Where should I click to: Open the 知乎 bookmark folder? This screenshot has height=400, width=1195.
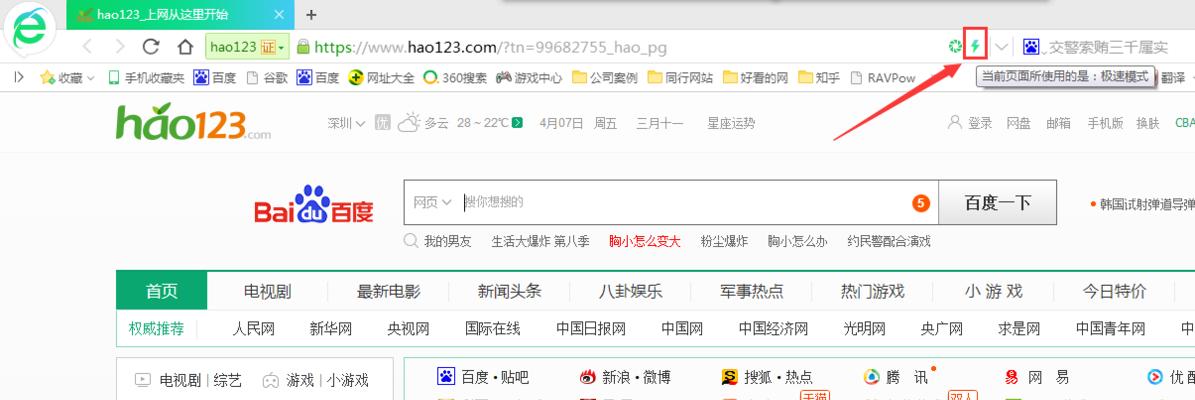(x=819, y=77)
